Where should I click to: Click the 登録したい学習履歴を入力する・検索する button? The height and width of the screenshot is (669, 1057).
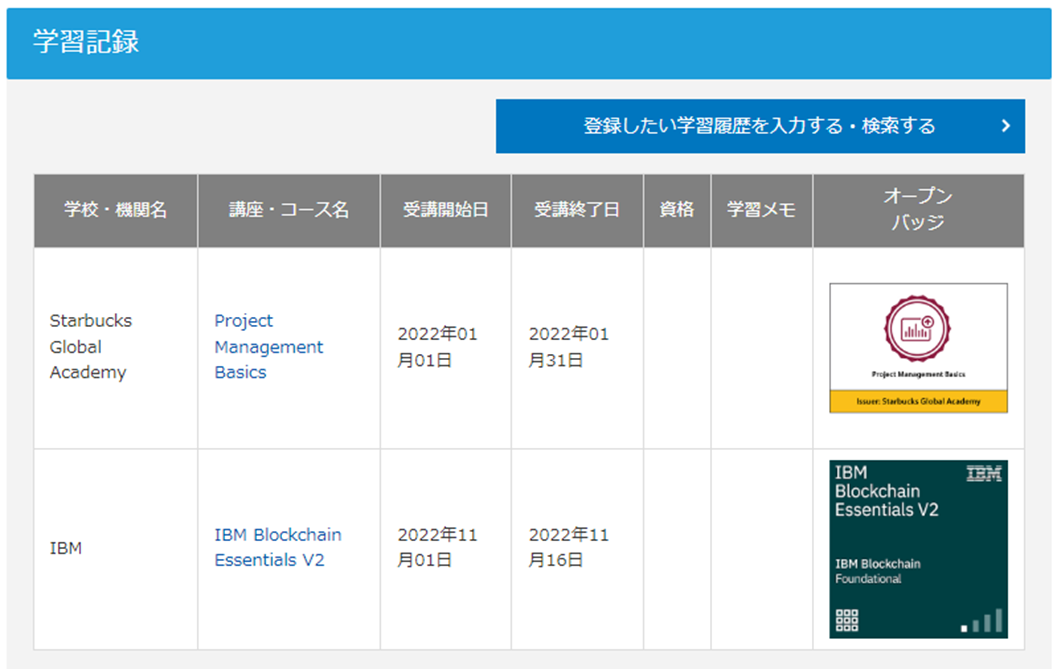pos(760,126)
